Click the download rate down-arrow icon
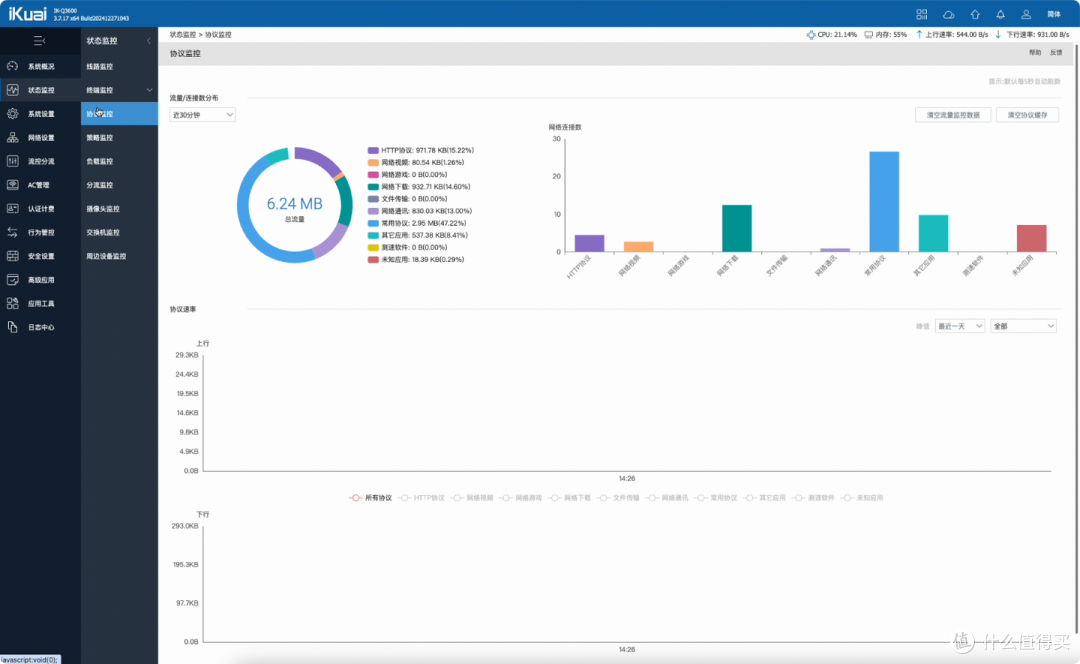 coord(998,34)
